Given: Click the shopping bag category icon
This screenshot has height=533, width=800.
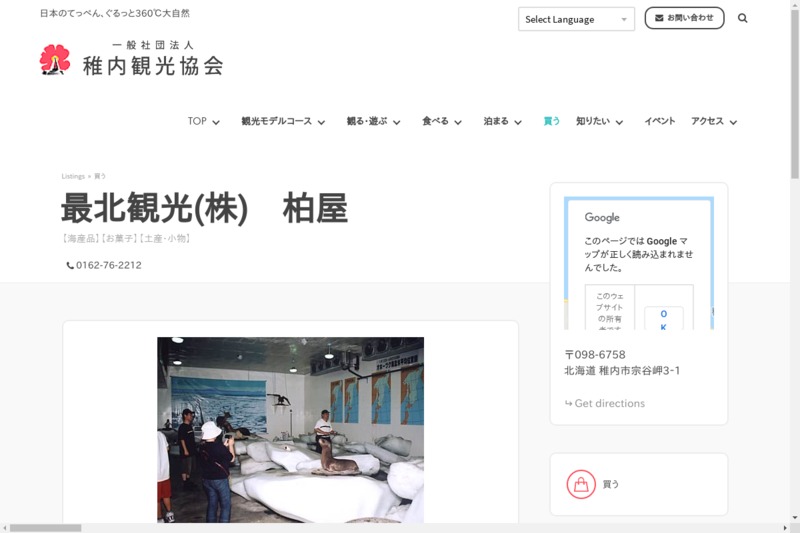Looking at the screenshot, I should (x=580, y=484).
